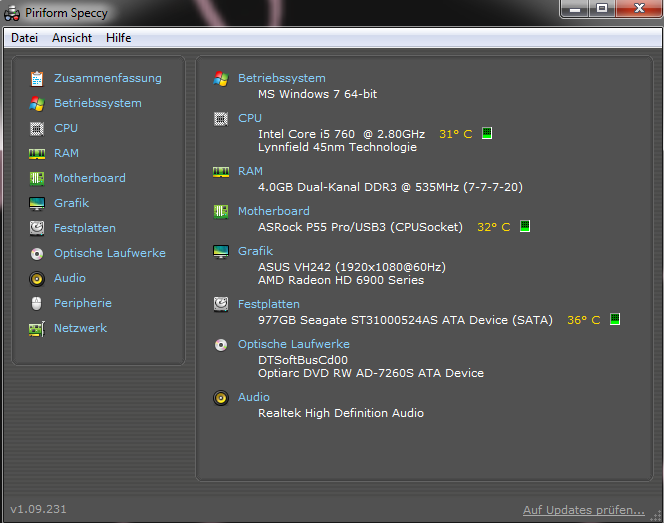
Task: Click Motherboard heading in summary panel
Action: pyautogui.click(x=274, y=211)
